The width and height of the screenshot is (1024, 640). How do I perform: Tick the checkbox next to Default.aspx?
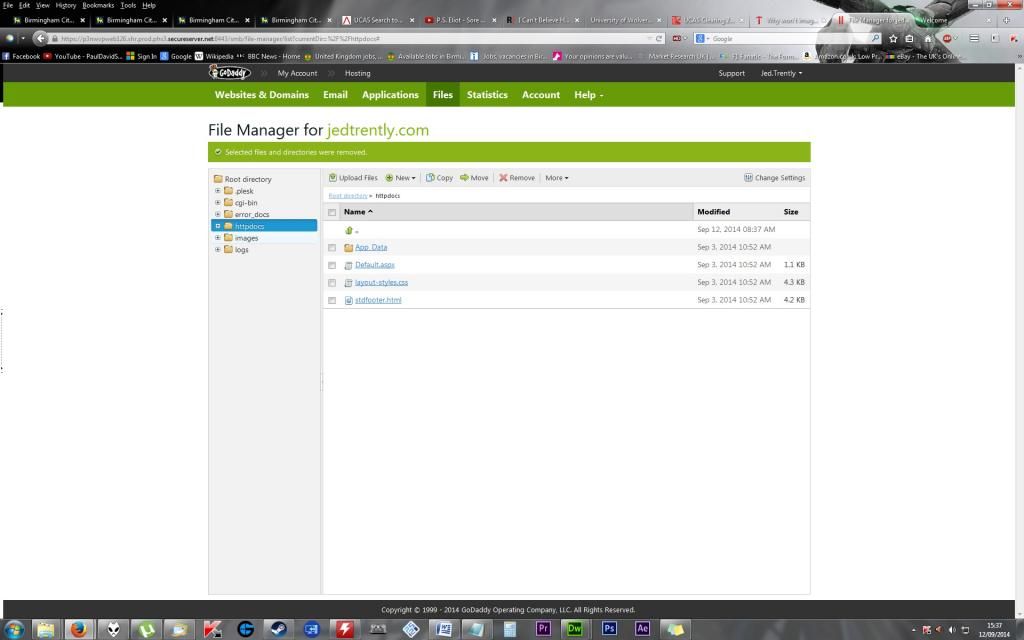pyautogui.click(x=332, y=265)
